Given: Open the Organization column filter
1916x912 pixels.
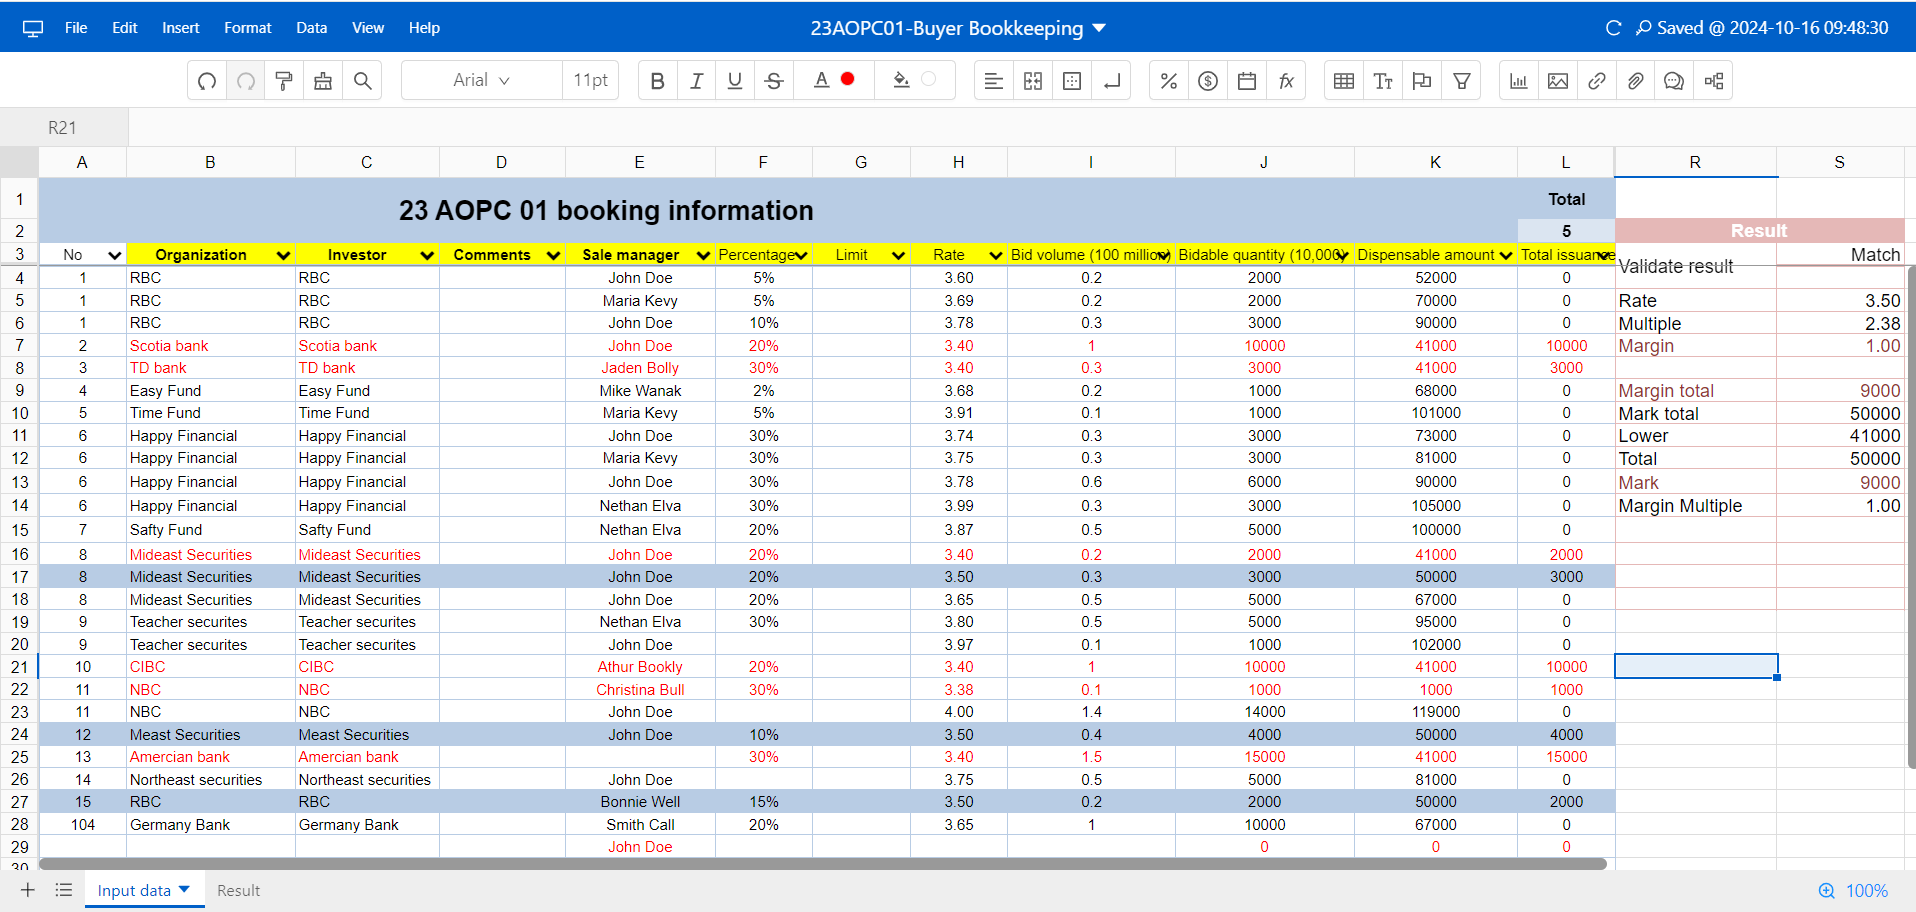Looking at the screenshot, I should point(283,255).
